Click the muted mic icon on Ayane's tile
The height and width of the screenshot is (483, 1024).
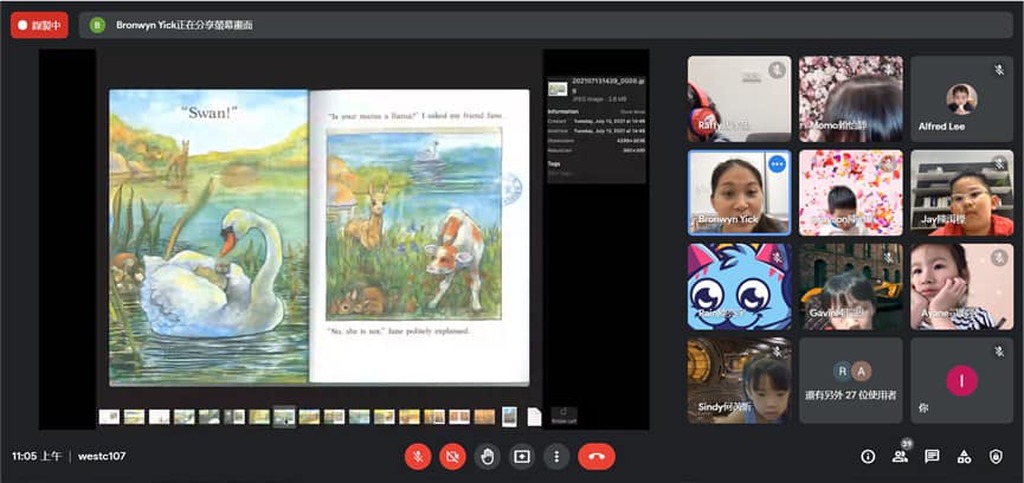click(999, 258)
